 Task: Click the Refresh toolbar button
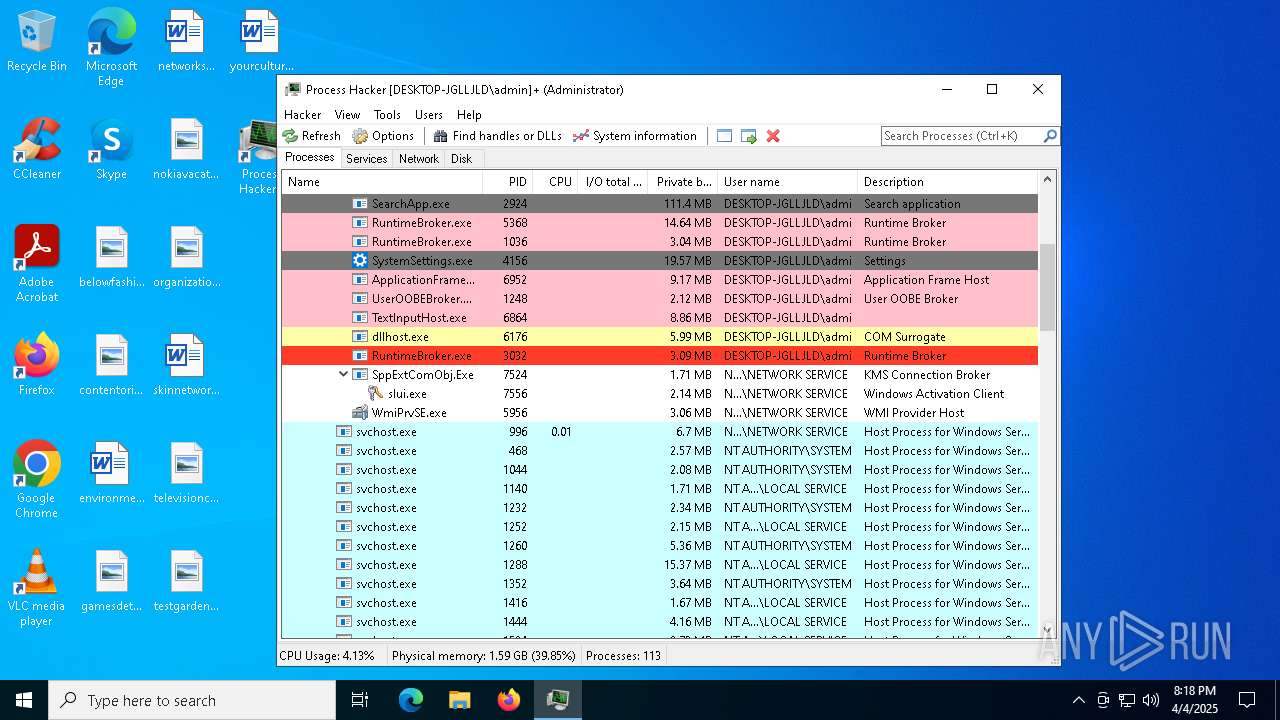pyautogui.click(x=312, y=136)
